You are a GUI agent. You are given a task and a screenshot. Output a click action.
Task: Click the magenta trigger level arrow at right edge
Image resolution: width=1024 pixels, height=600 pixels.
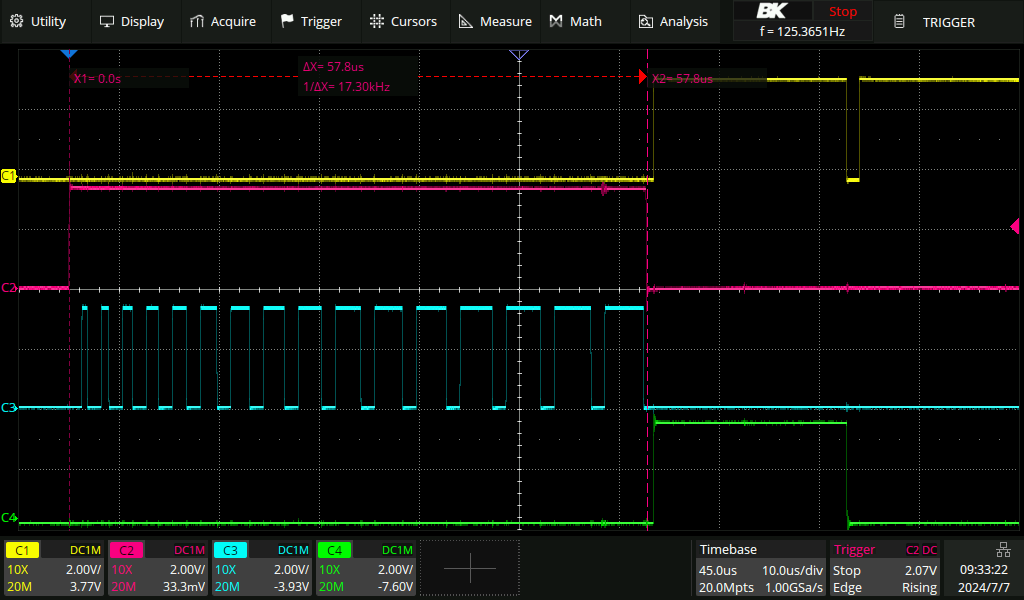1015,226
